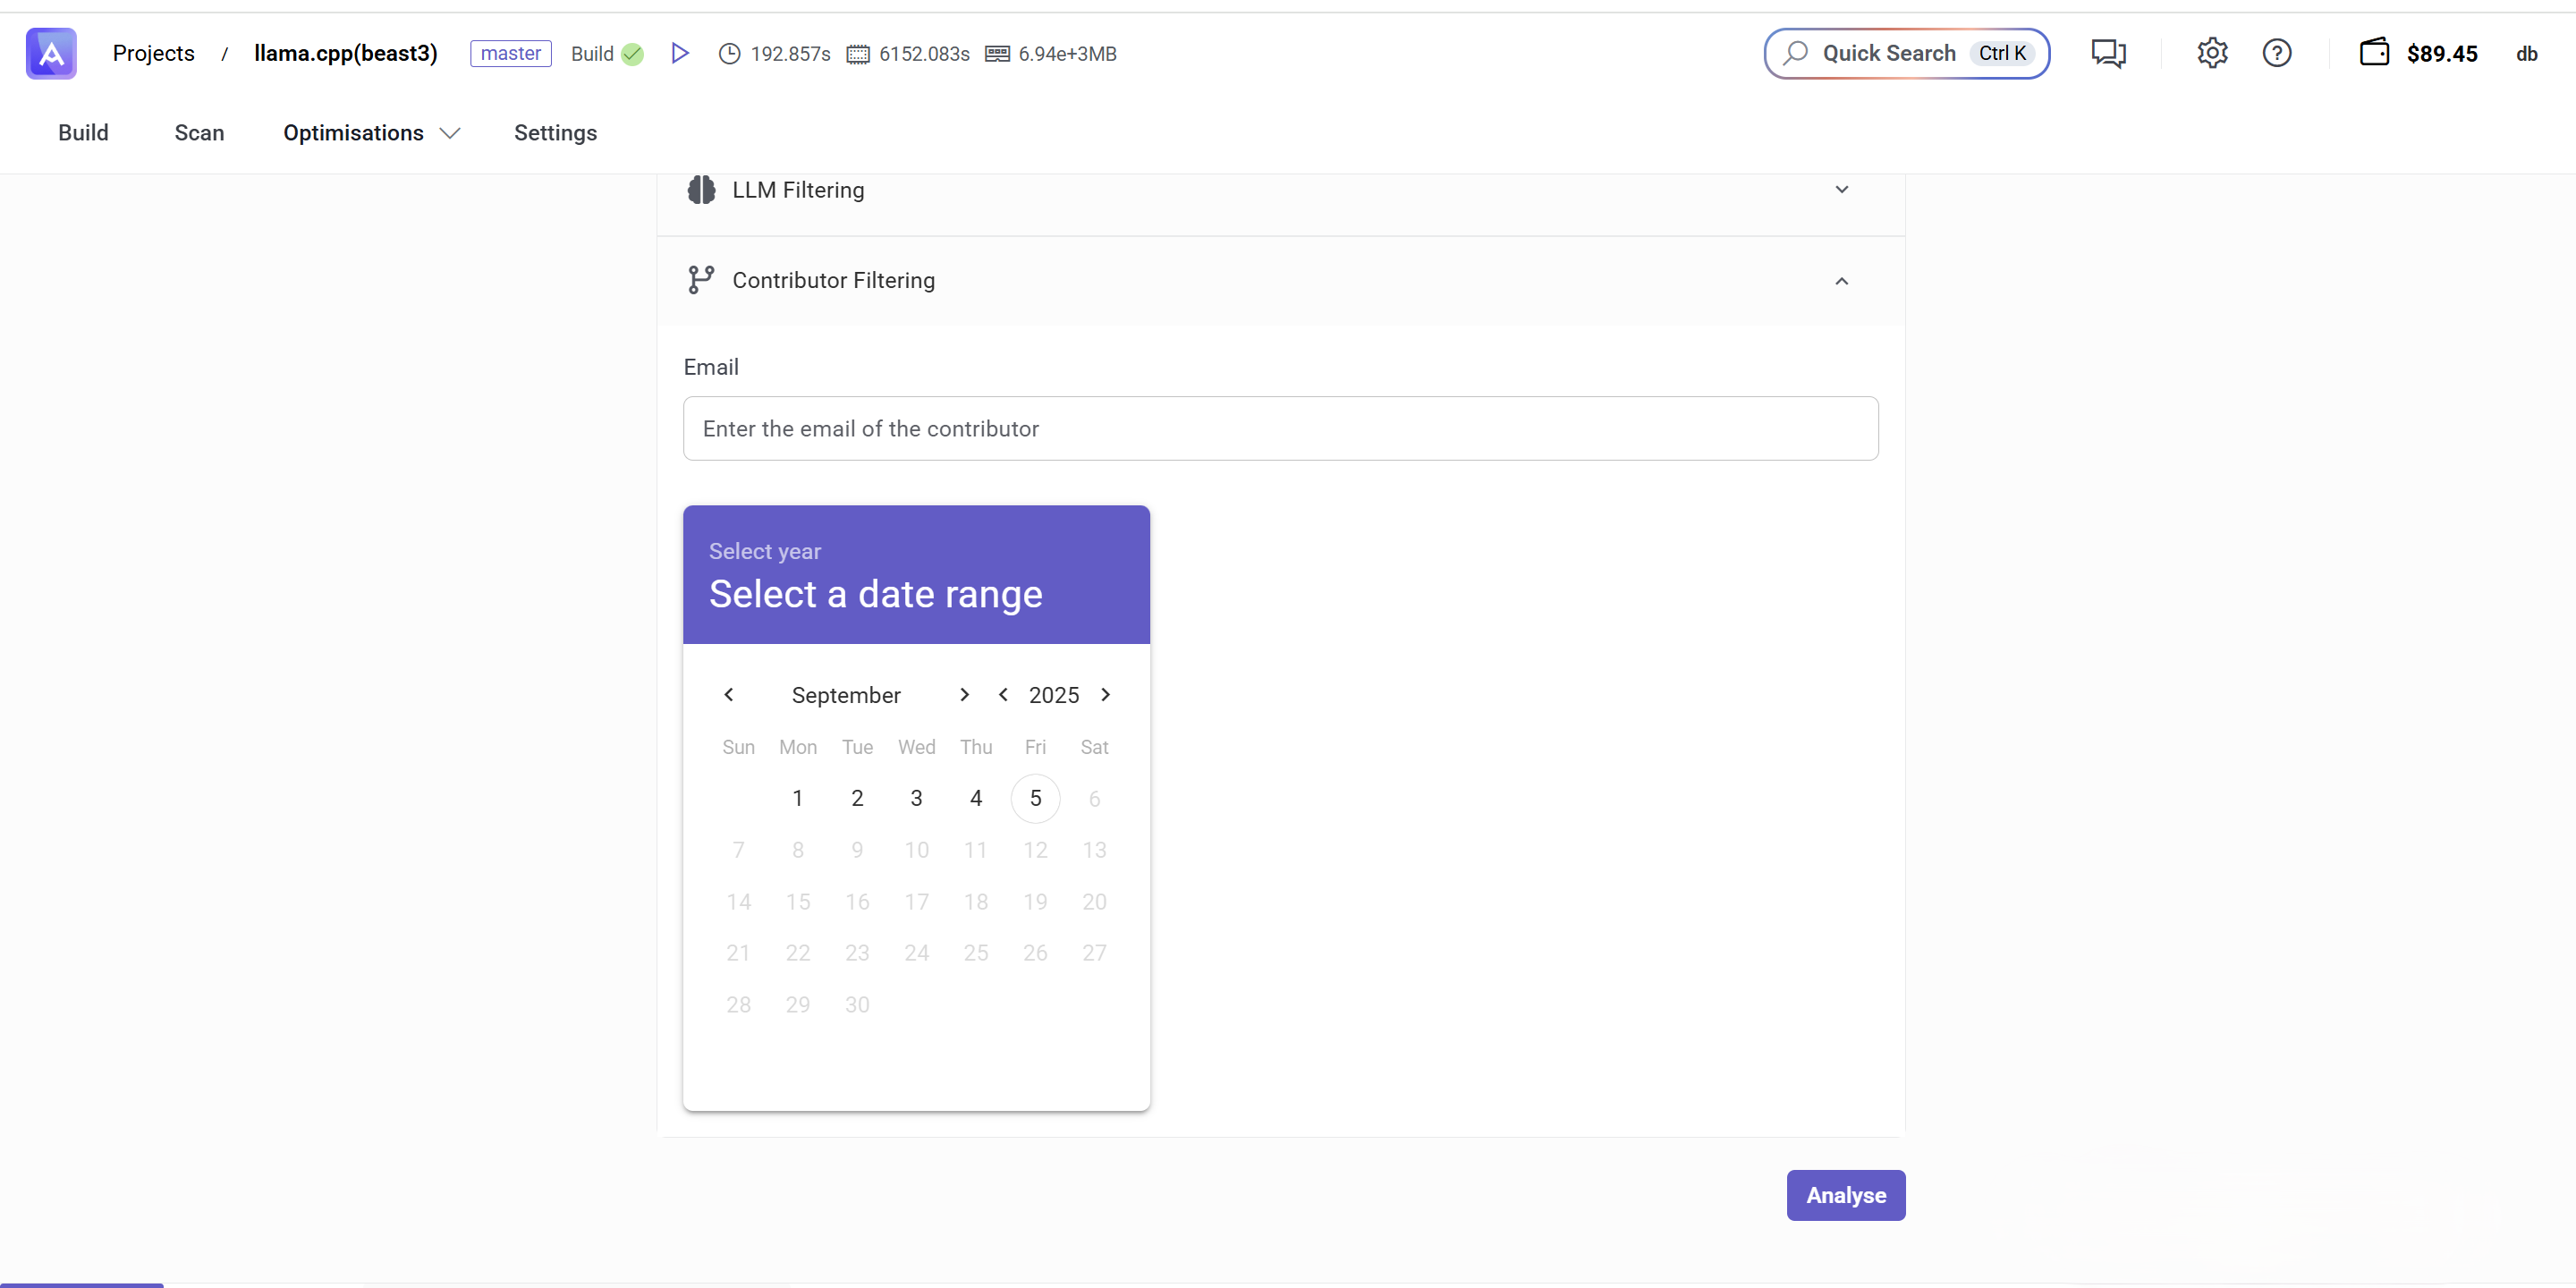Switch to the Scan tab

pos(199,133)
